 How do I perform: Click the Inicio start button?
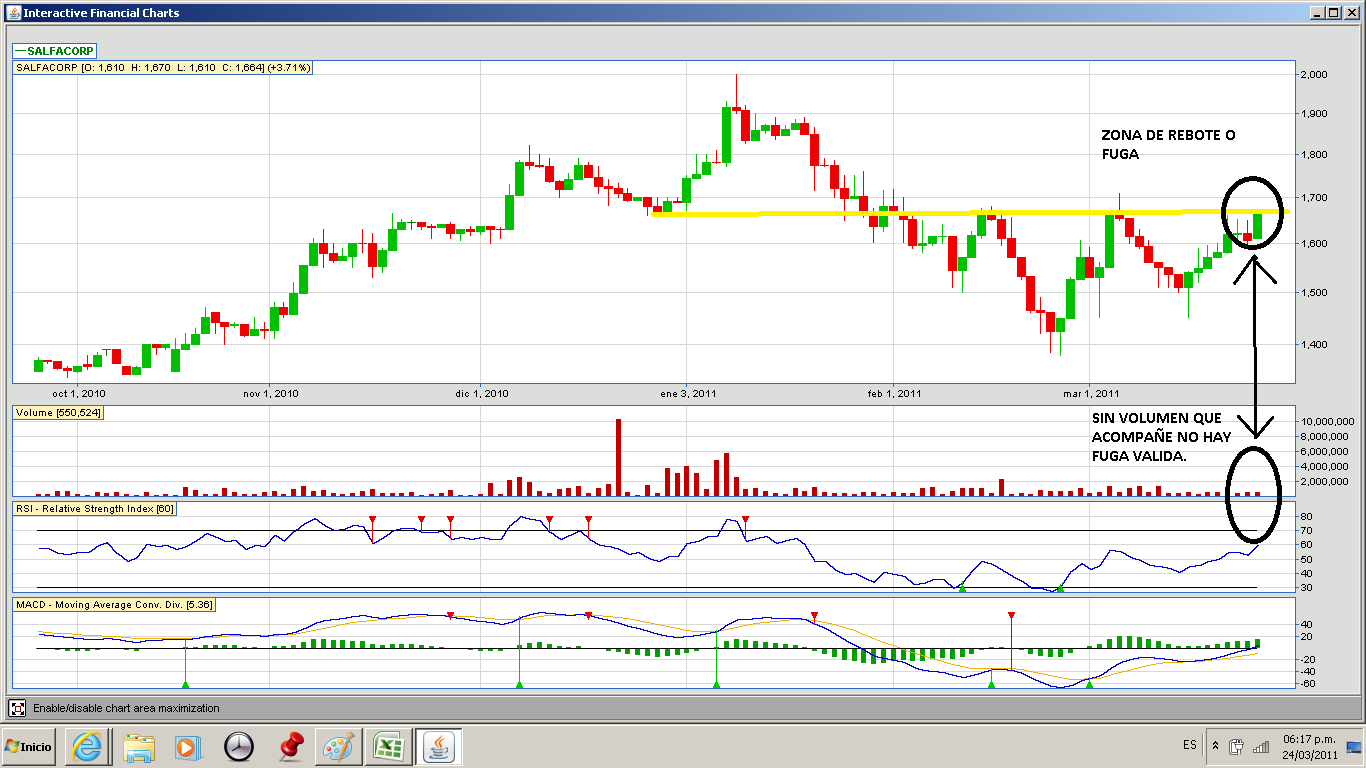29,746
